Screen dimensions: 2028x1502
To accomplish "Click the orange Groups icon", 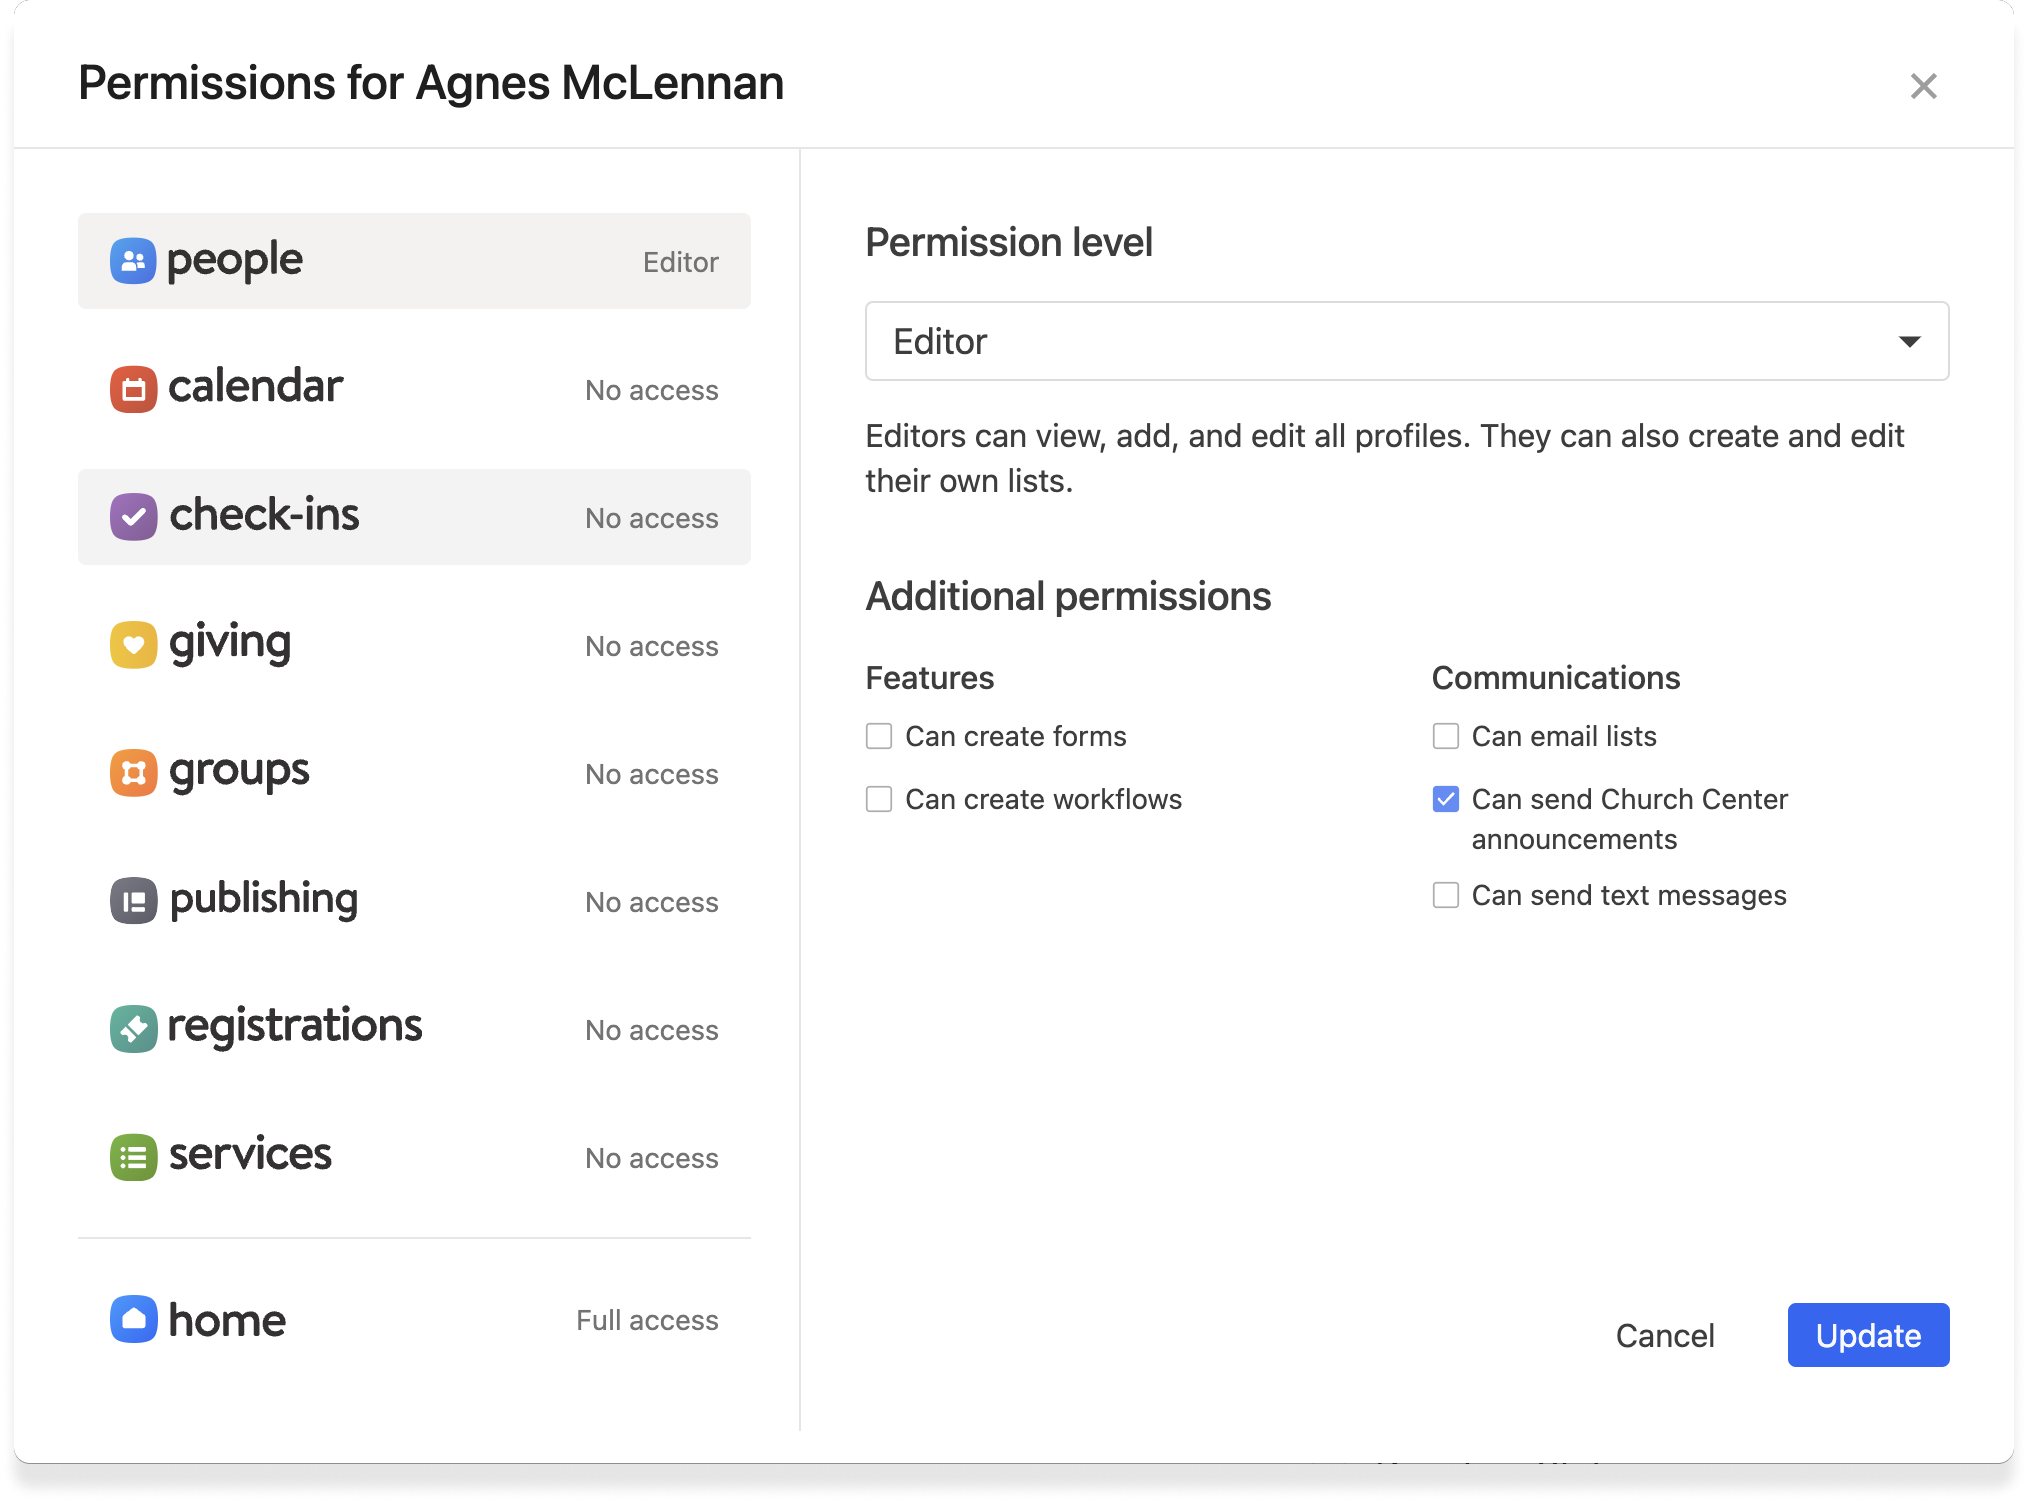I will pyautogui.click(x=133, y=773).
